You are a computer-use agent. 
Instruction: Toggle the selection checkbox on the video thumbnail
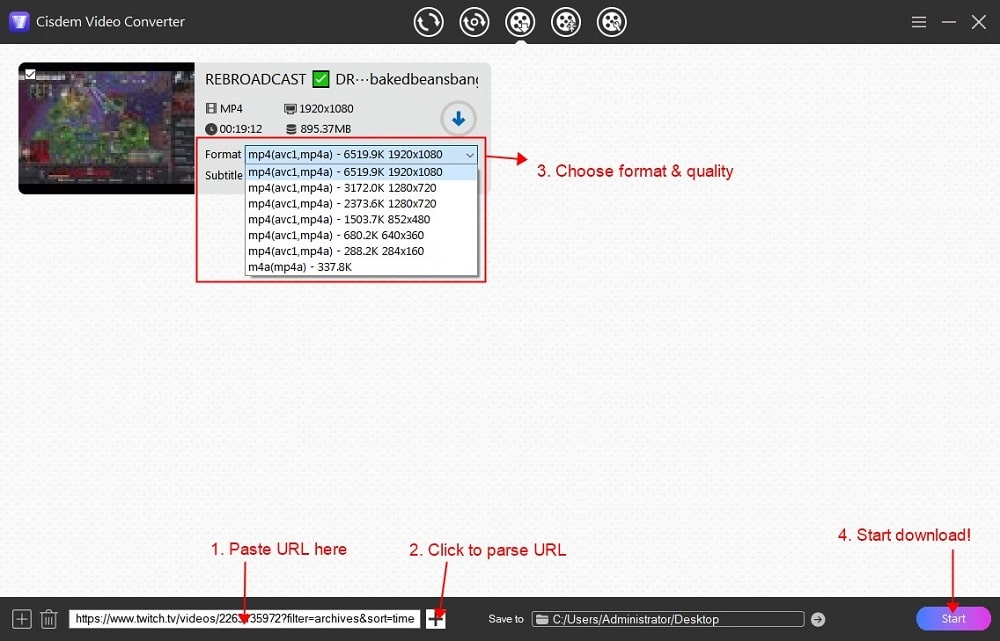(29, 72)
